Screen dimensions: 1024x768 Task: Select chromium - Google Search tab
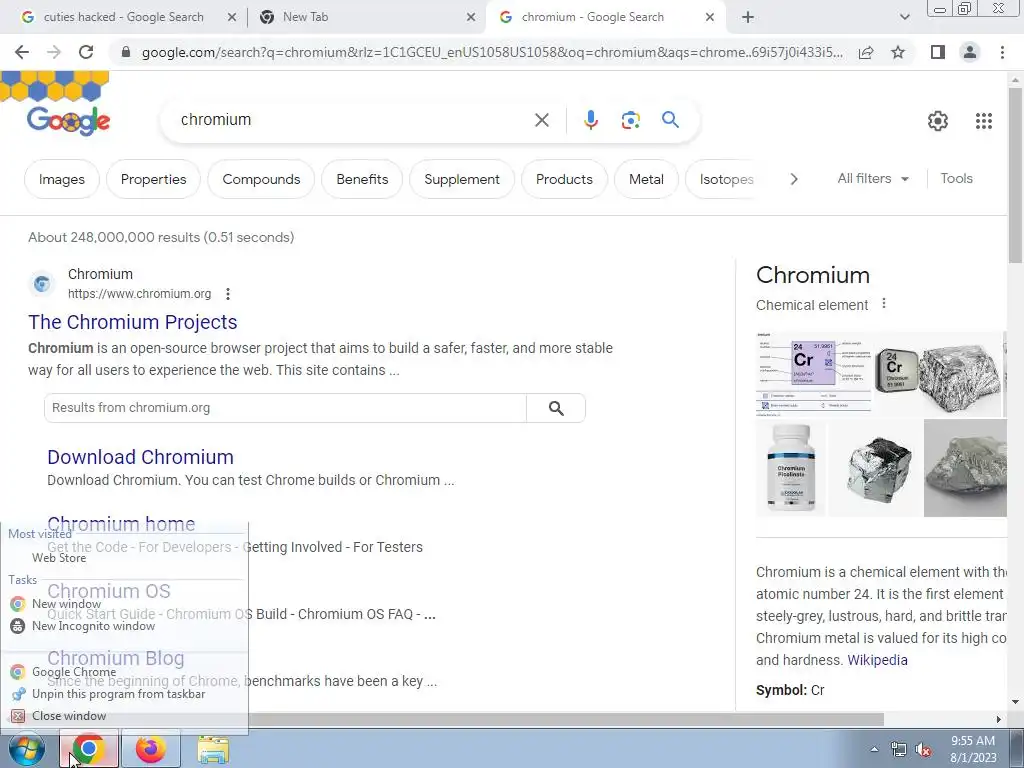point(592,17)
